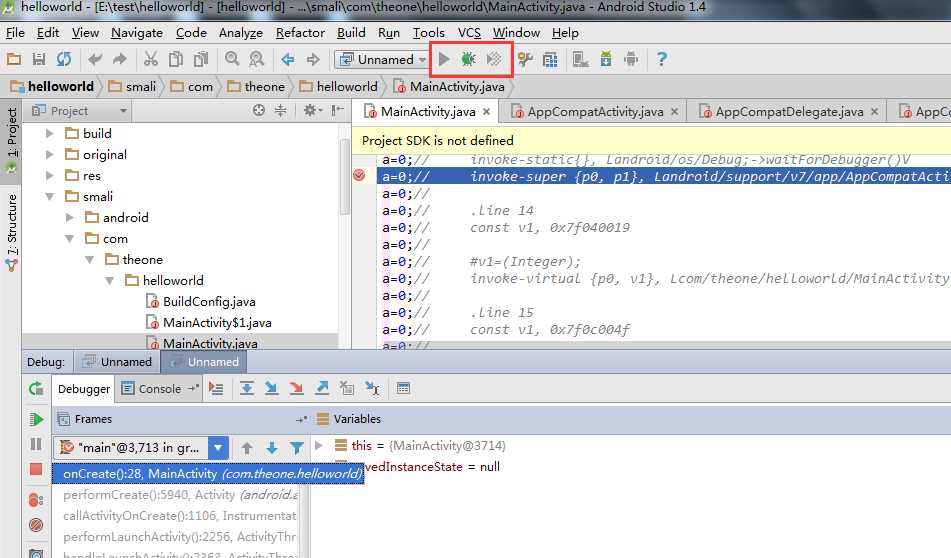The image size is (951, 558).
Task: Open BuildConfig.java in project tree
Action: [x=201, y=301]
